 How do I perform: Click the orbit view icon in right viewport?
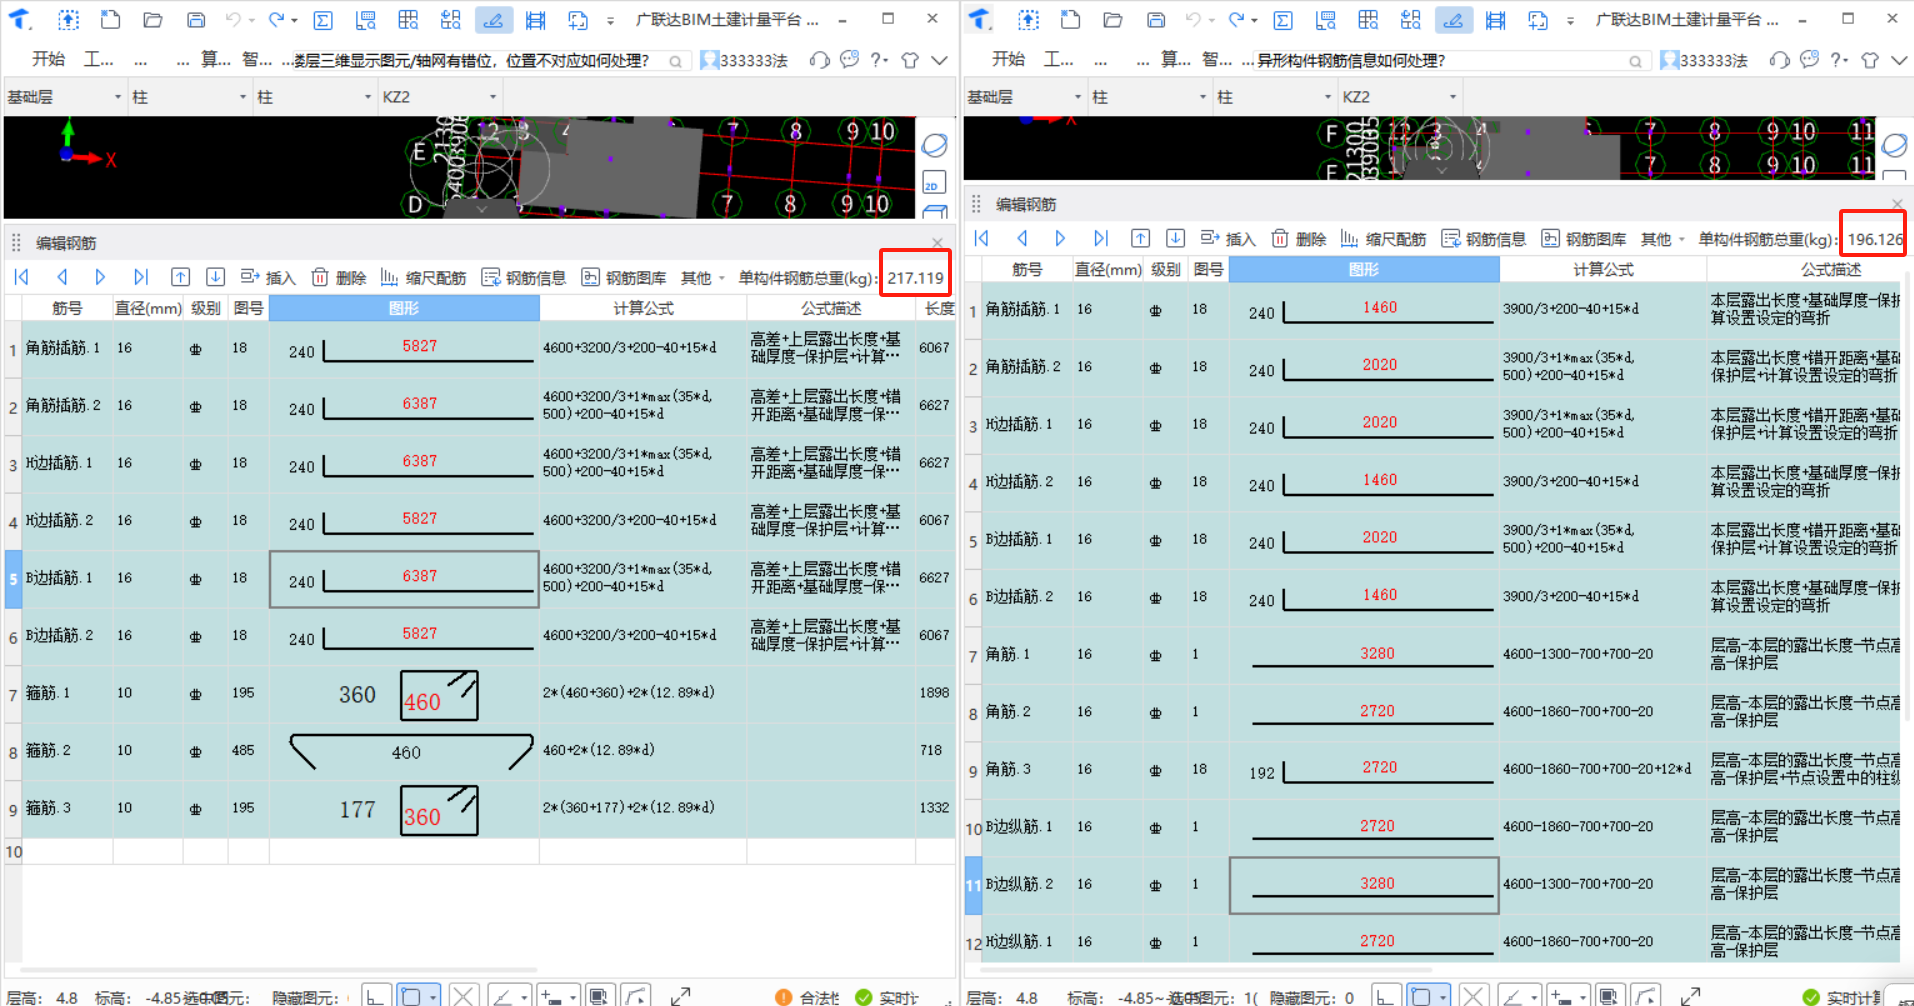point(1894,146)
